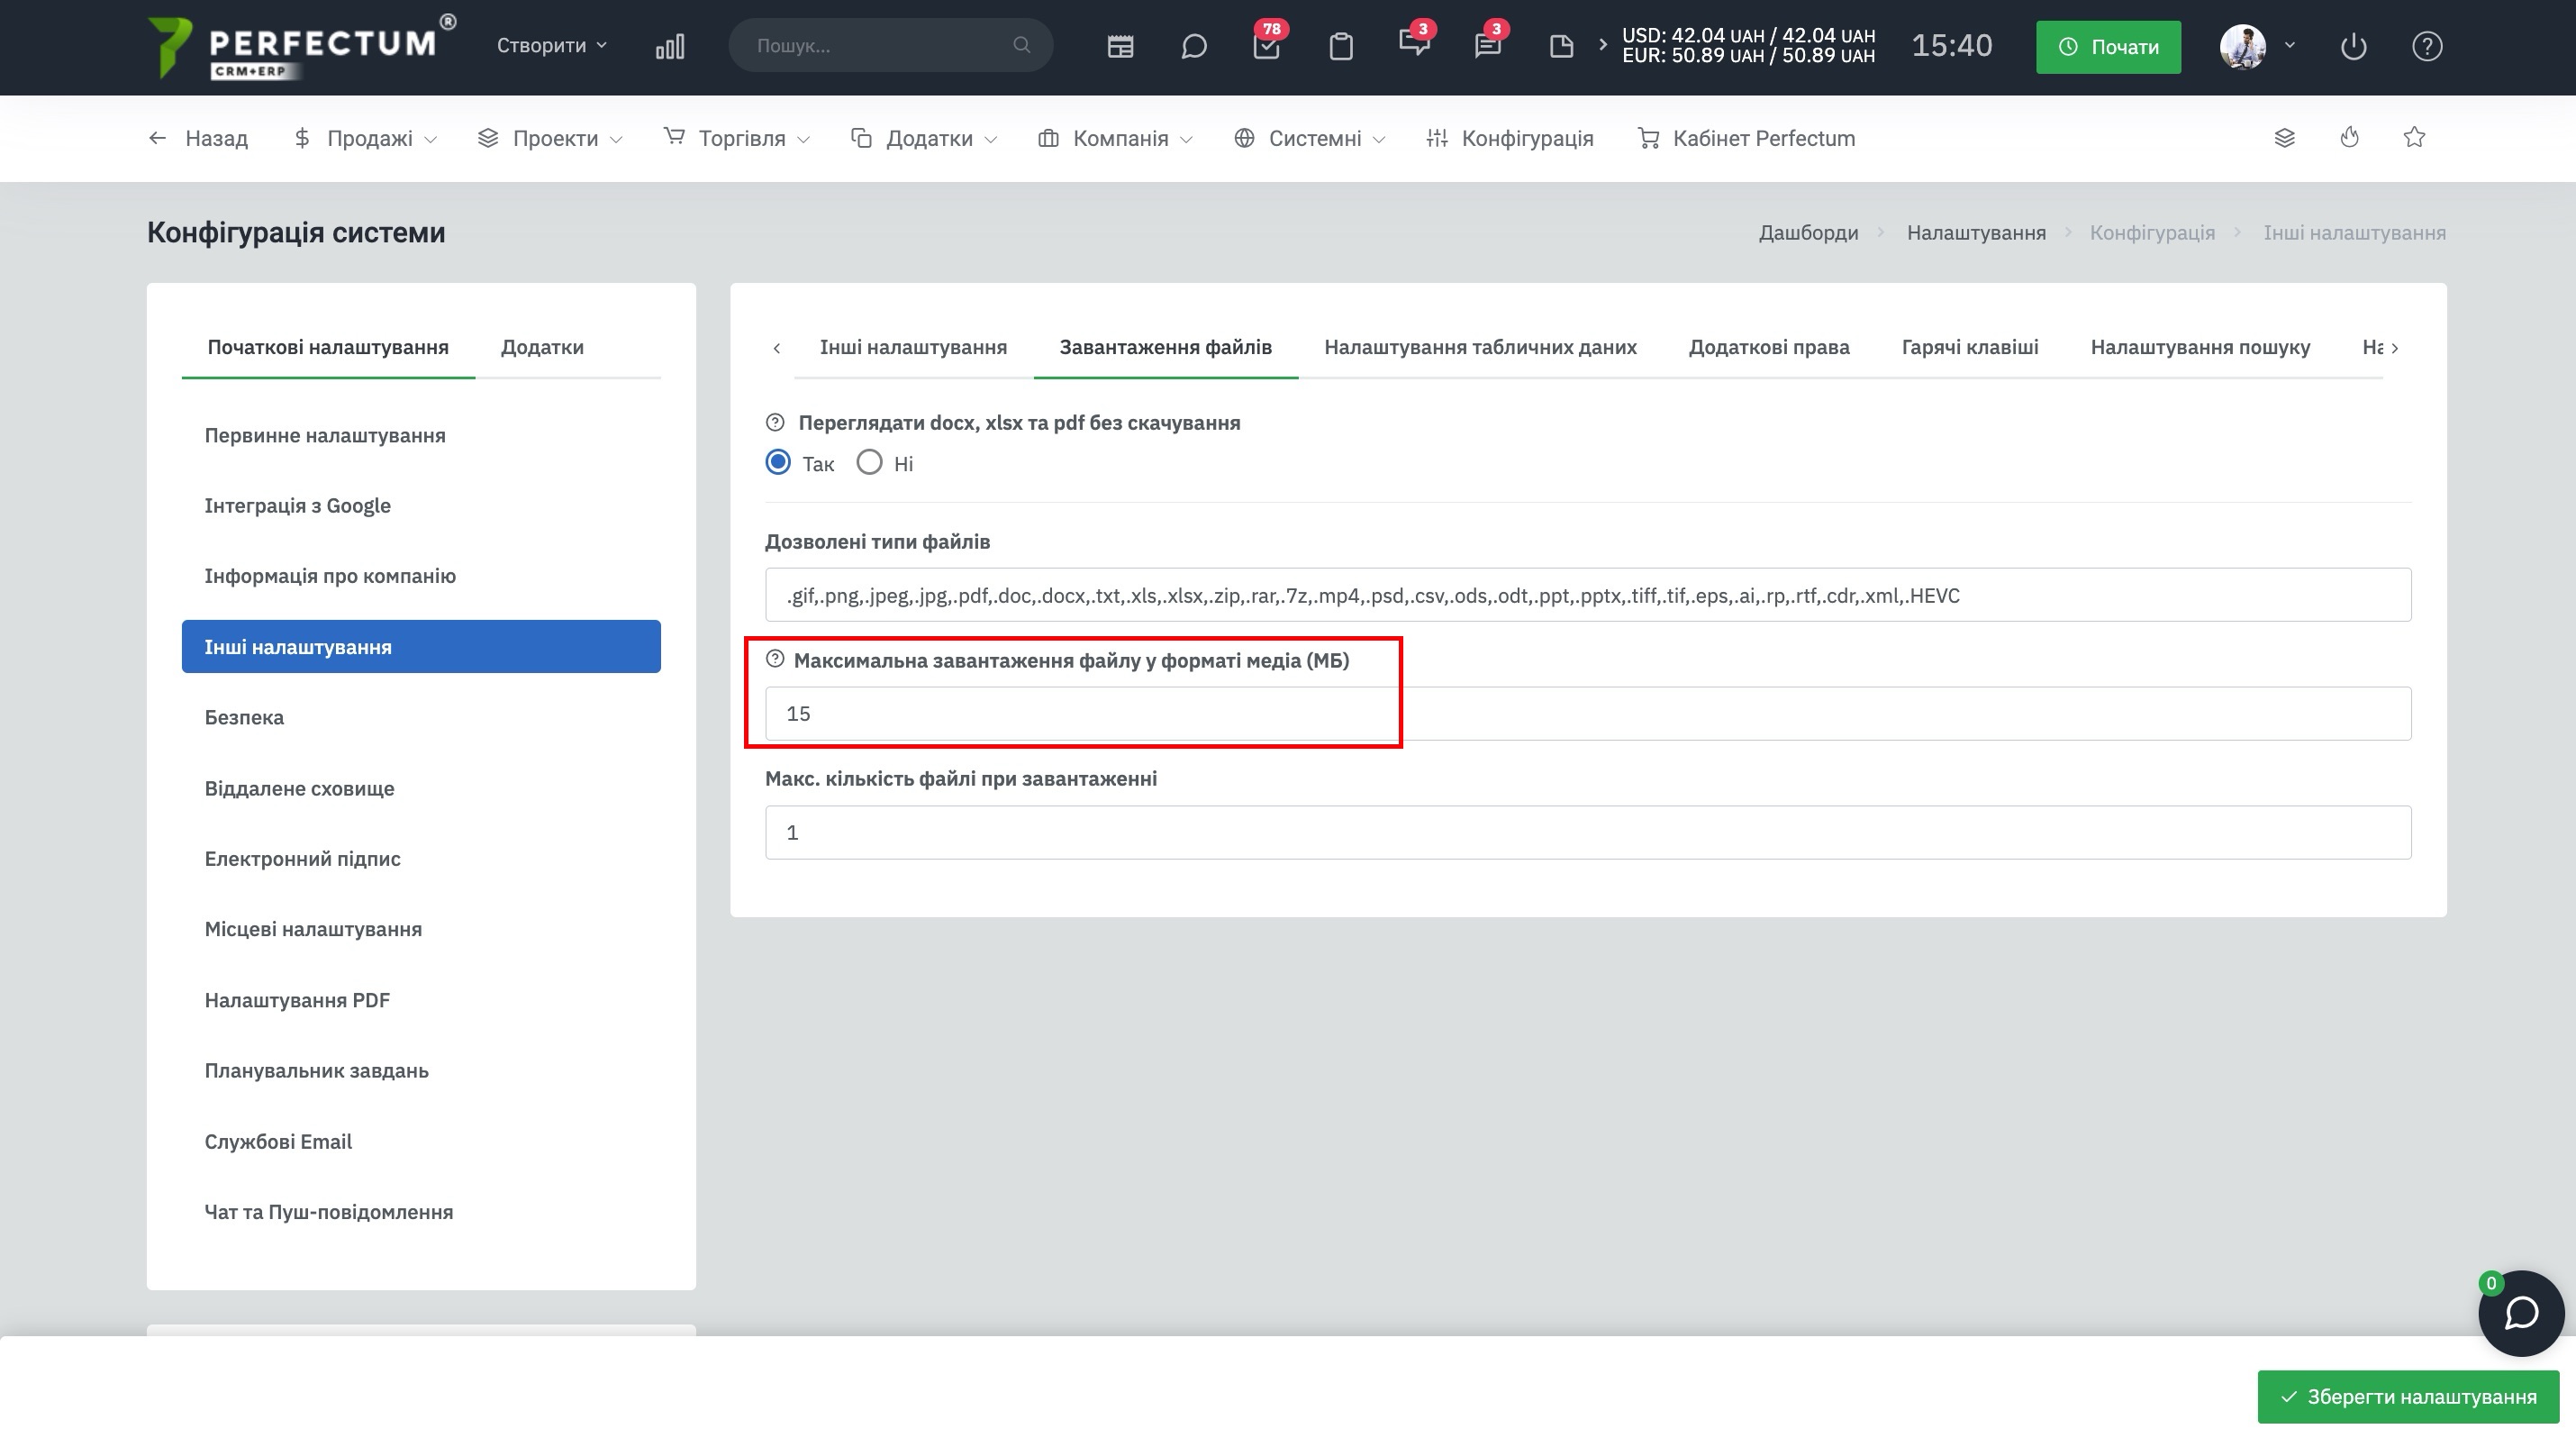Open tasks icon with 78 badge
The image size is (2576, 1429).
[x=1268, y=44]
